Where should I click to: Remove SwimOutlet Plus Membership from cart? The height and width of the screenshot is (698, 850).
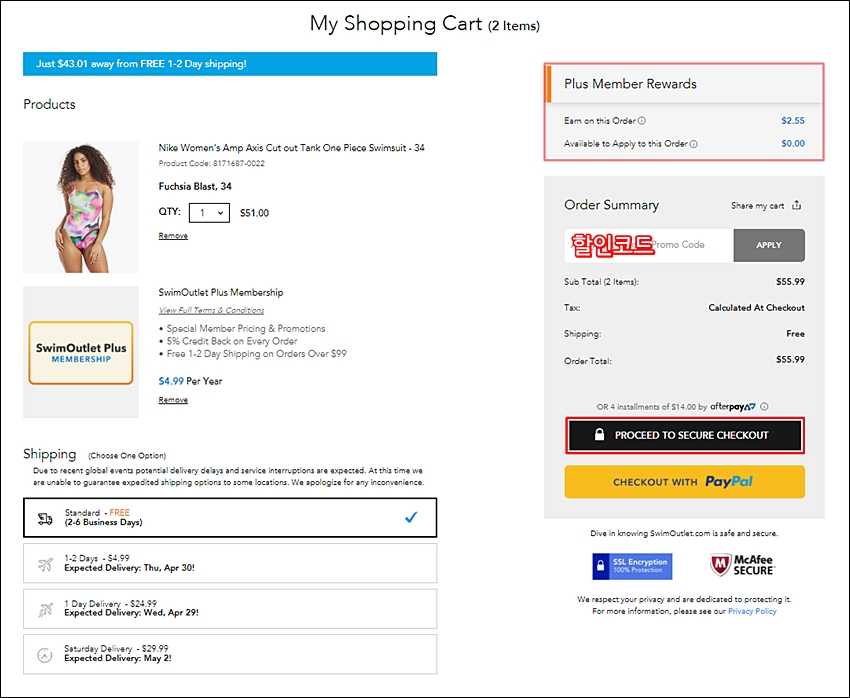coord(173,400)
